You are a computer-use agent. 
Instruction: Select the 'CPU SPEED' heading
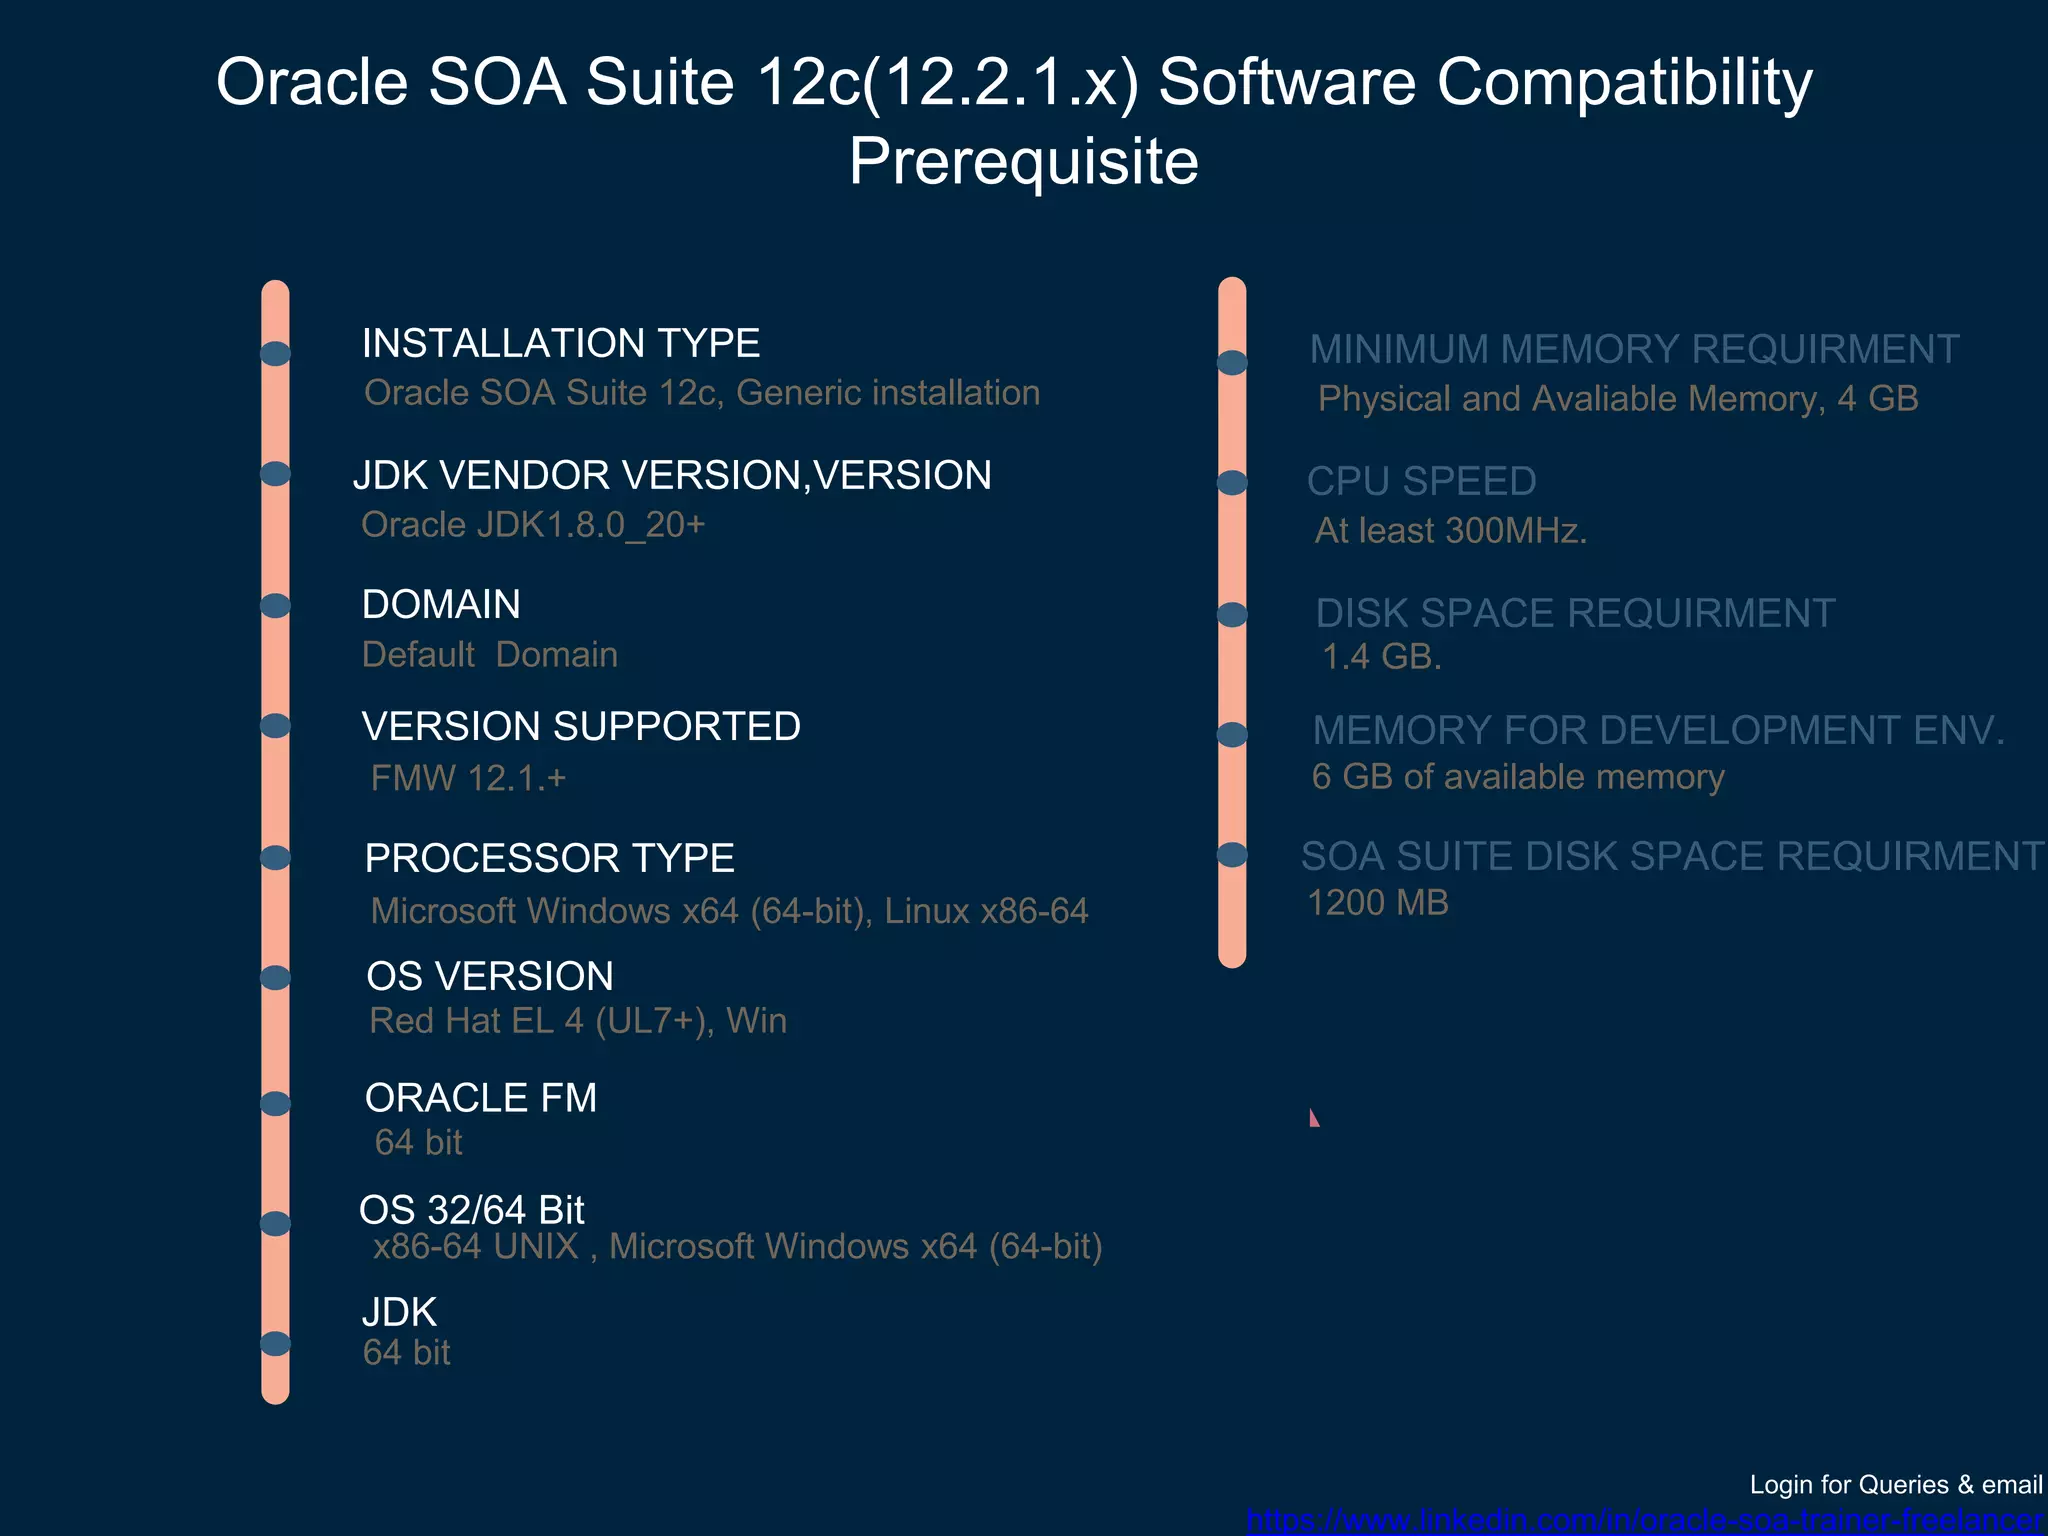click(x=1422, y=481)
